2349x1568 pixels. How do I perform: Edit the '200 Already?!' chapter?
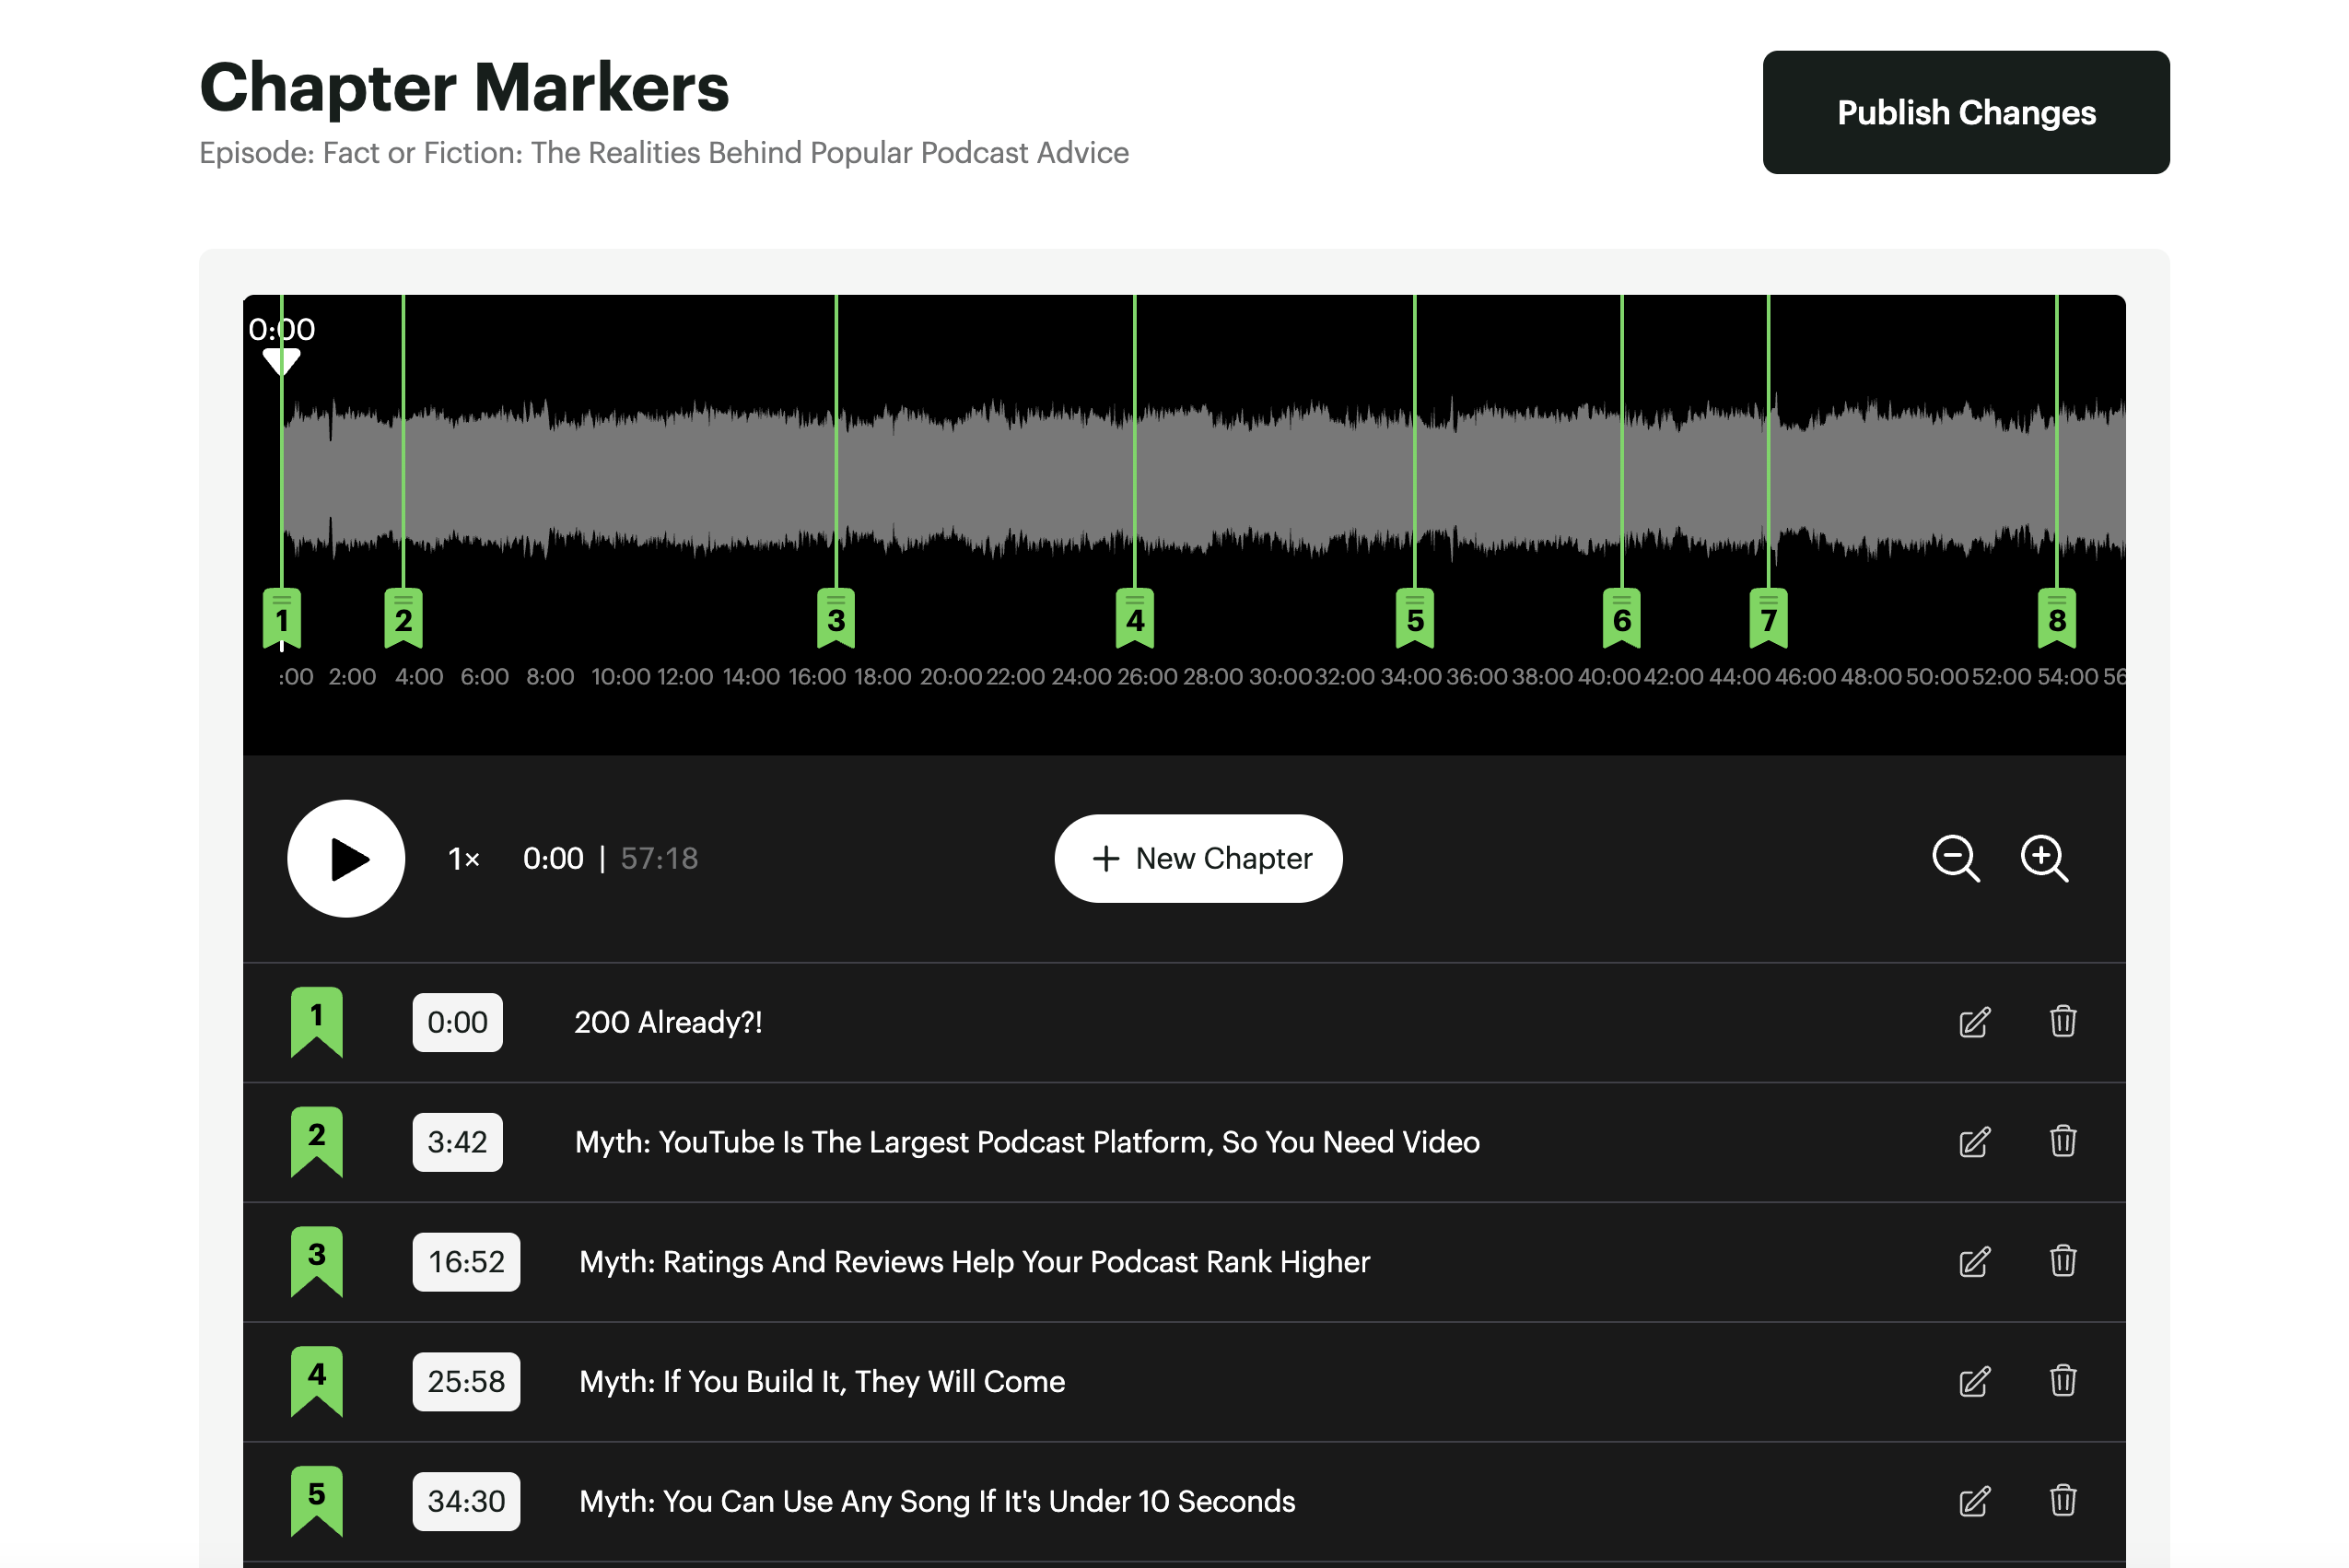tap(1974, 1022)
